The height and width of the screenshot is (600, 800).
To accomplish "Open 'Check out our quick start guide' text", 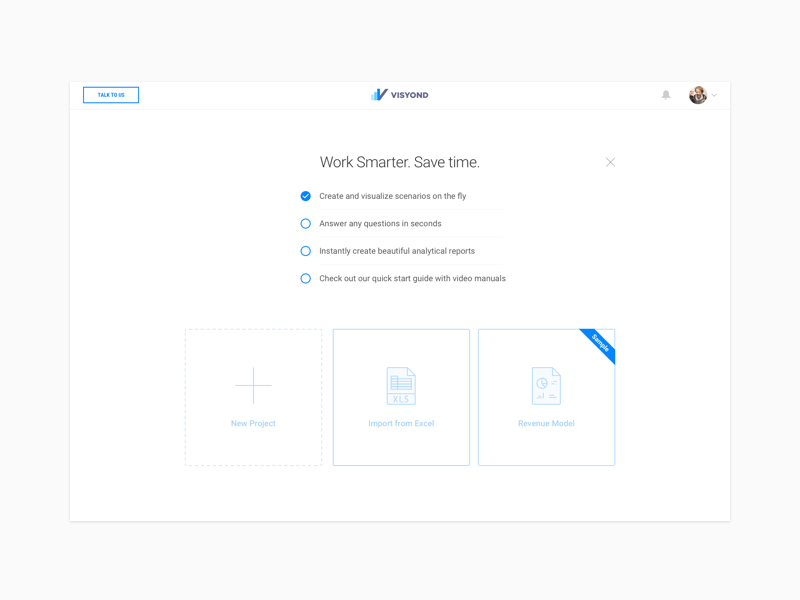I will [x=412, y=279].
